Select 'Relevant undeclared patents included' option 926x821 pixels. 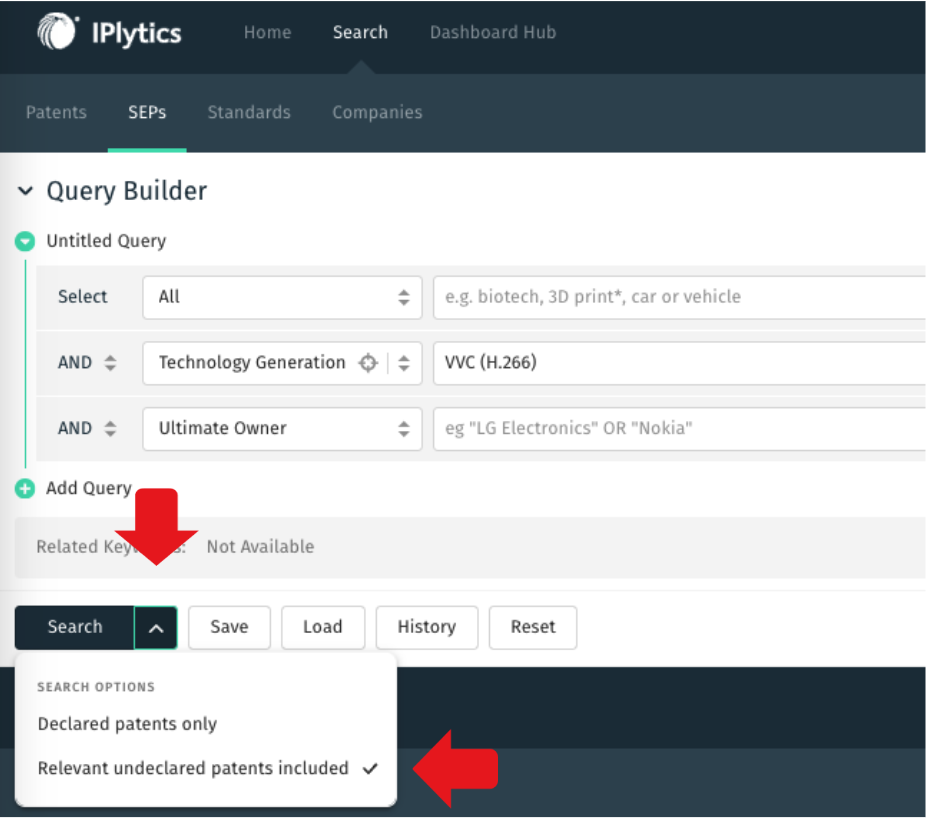tap(206, 768)
